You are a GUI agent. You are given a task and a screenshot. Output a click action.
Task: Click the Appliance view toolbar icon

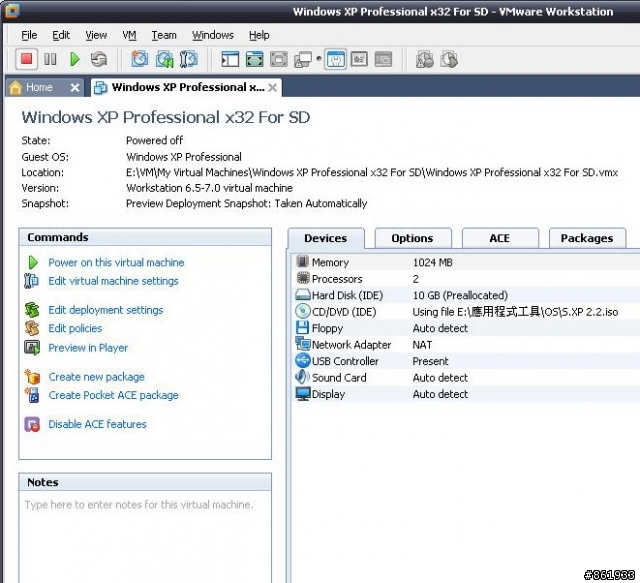[359, 60]
